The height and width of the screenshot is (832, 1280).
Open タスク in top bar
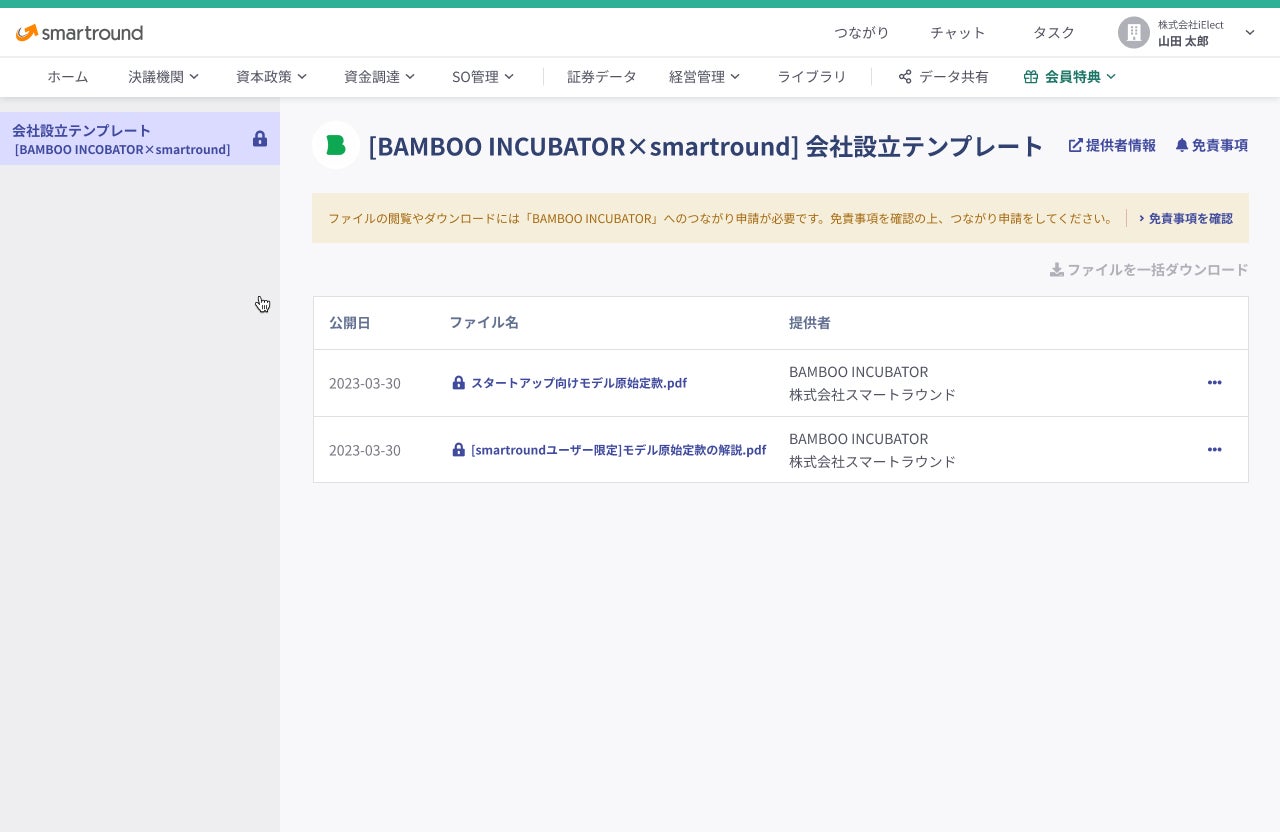click(1054, 33)
